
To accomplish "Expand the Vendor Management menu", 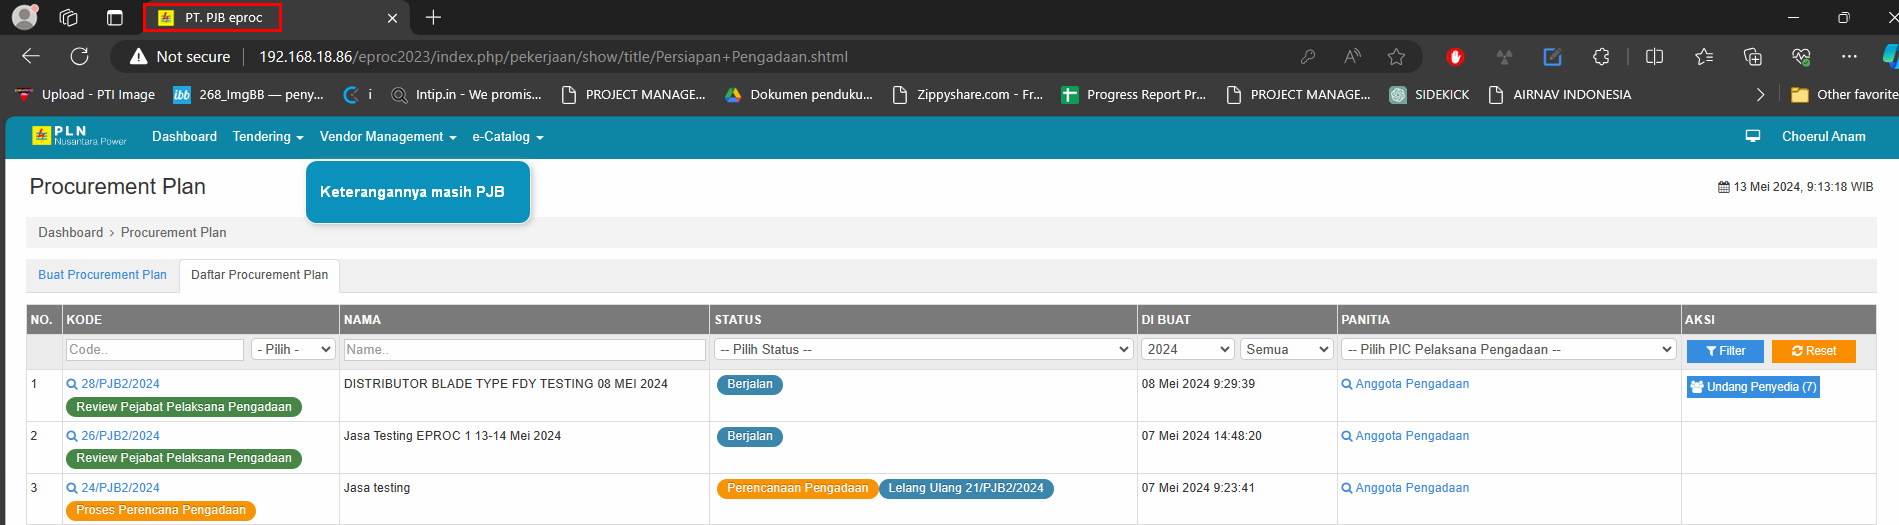I will click(387, 137).
